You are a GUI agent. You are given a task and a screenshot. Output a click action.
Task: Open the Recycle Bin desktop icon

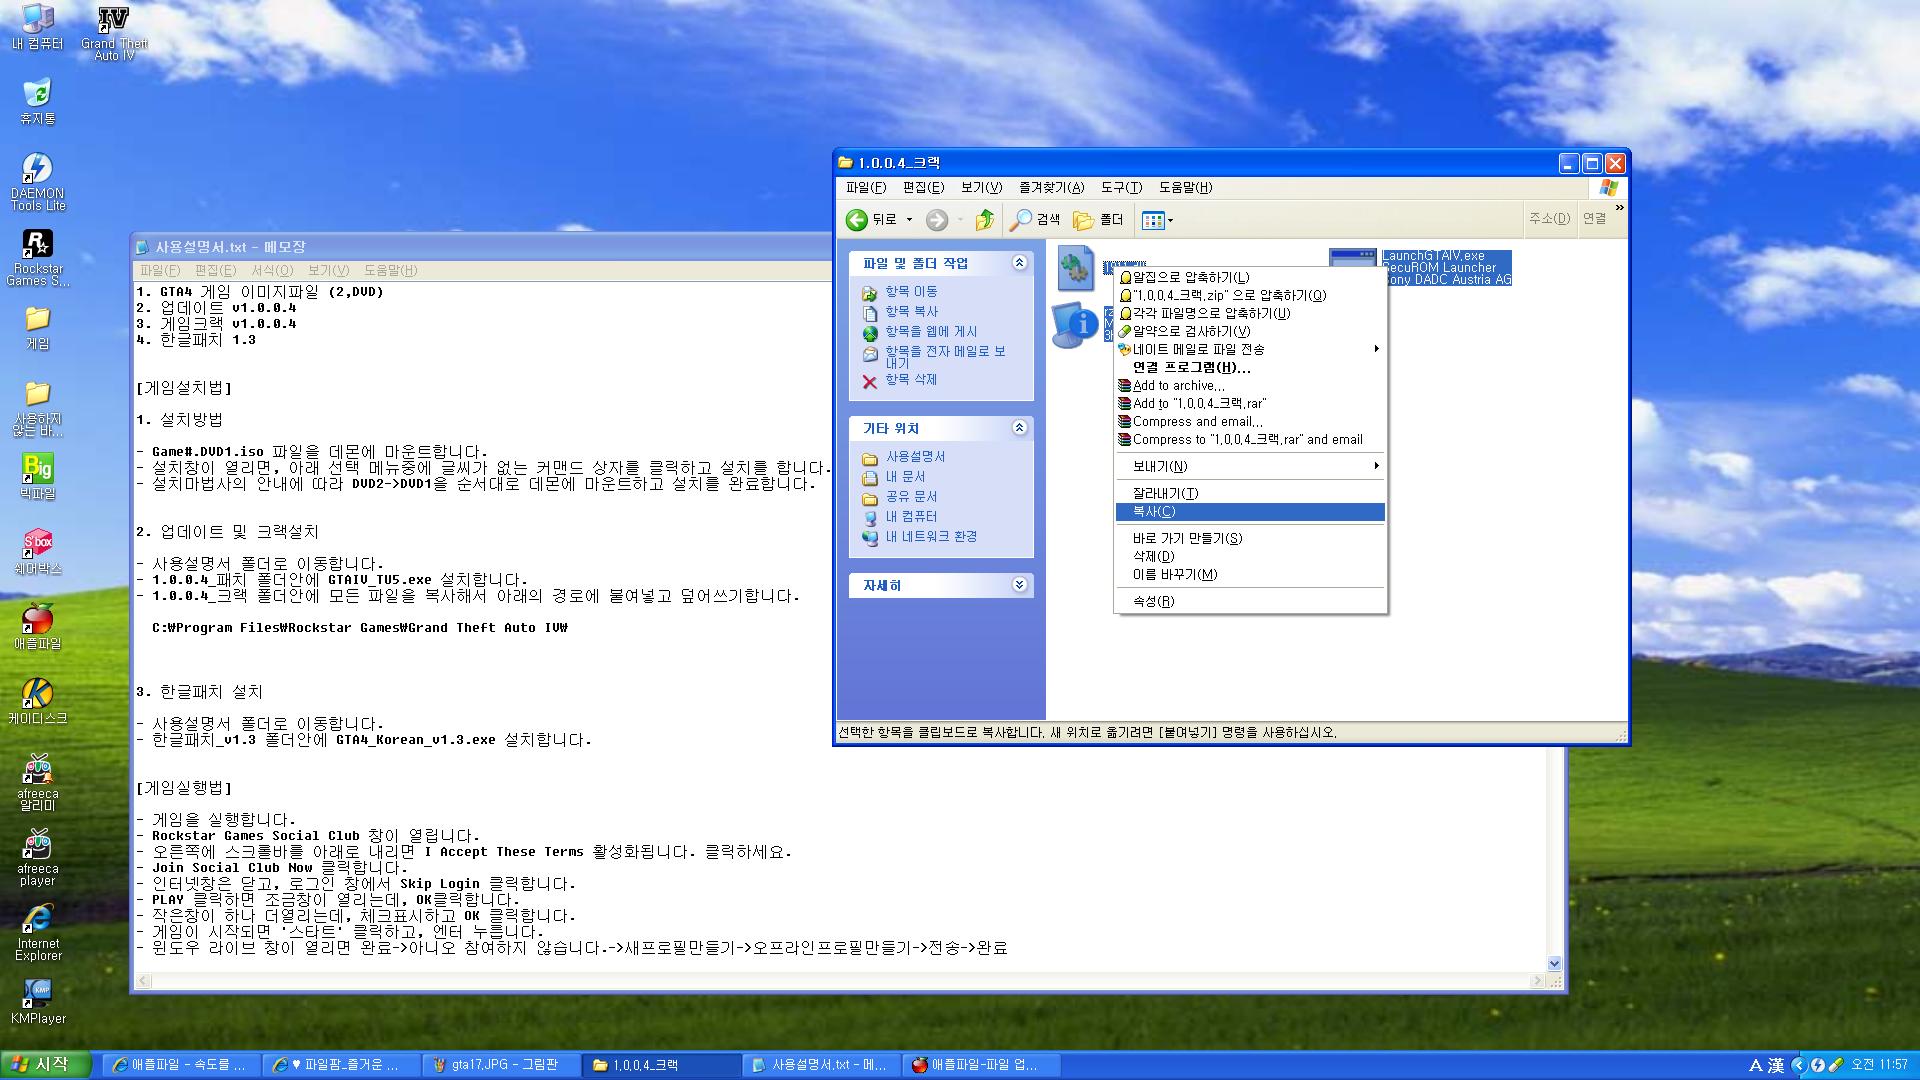[37, 101]
